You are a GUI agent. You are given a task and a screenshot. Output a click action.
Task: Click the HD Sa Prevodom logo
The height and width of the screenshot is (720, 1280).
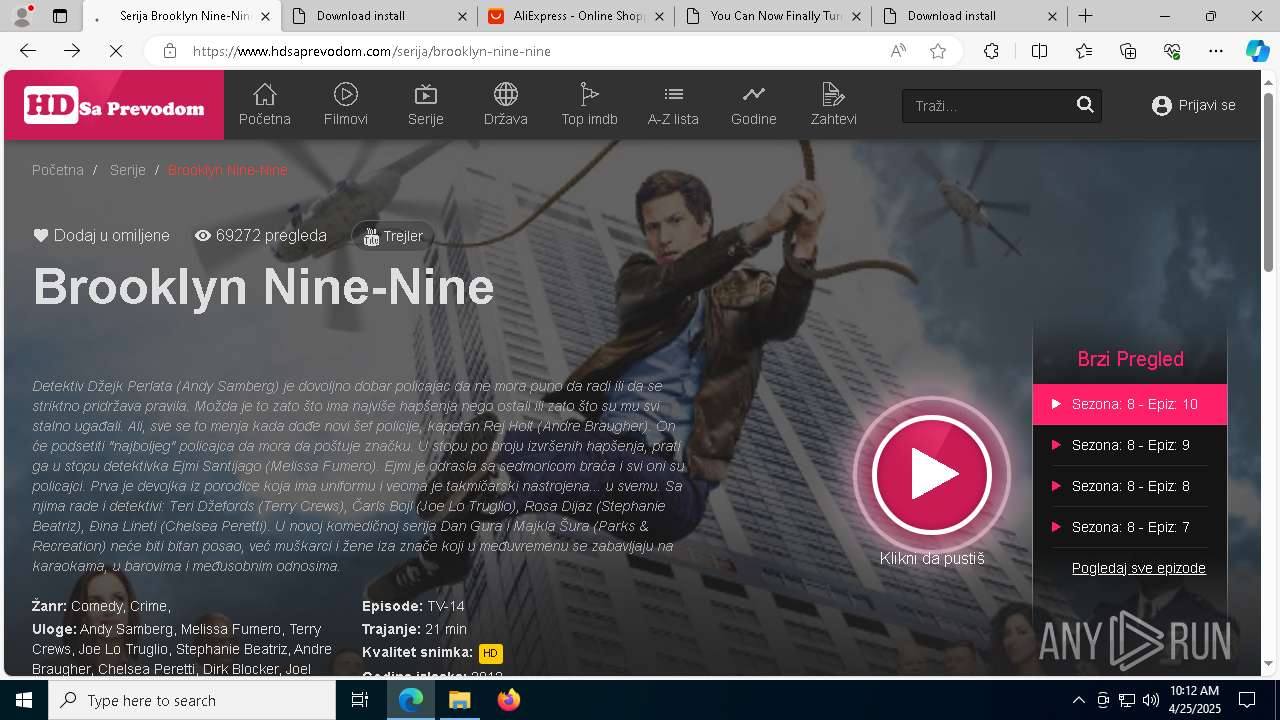click(x=114, y=105)
